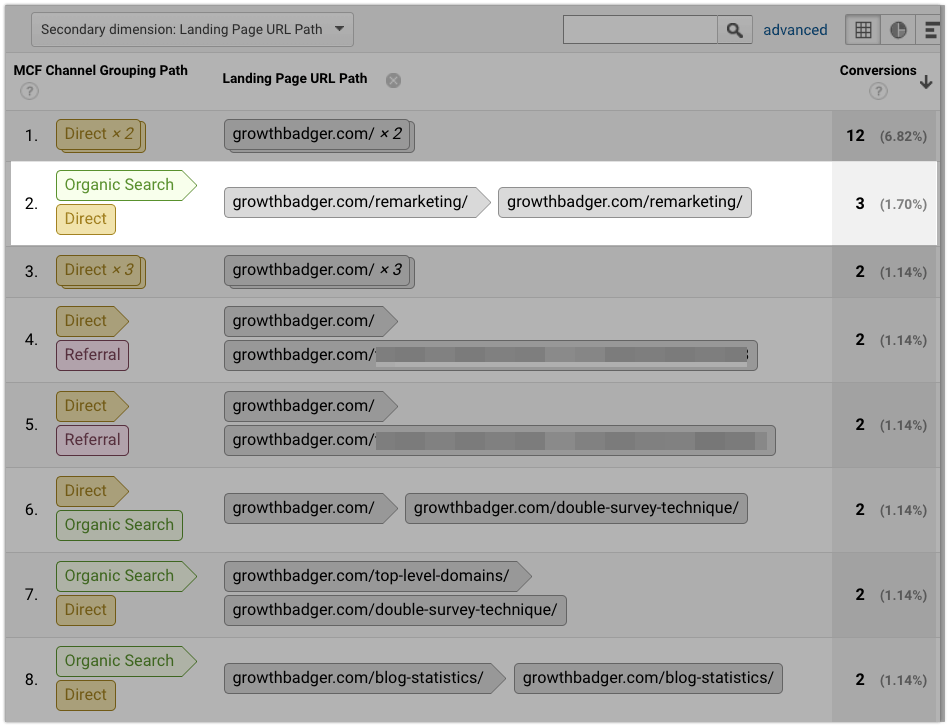
Task: Click the Organic Search tag in row 2
Action: coord(126,185)
